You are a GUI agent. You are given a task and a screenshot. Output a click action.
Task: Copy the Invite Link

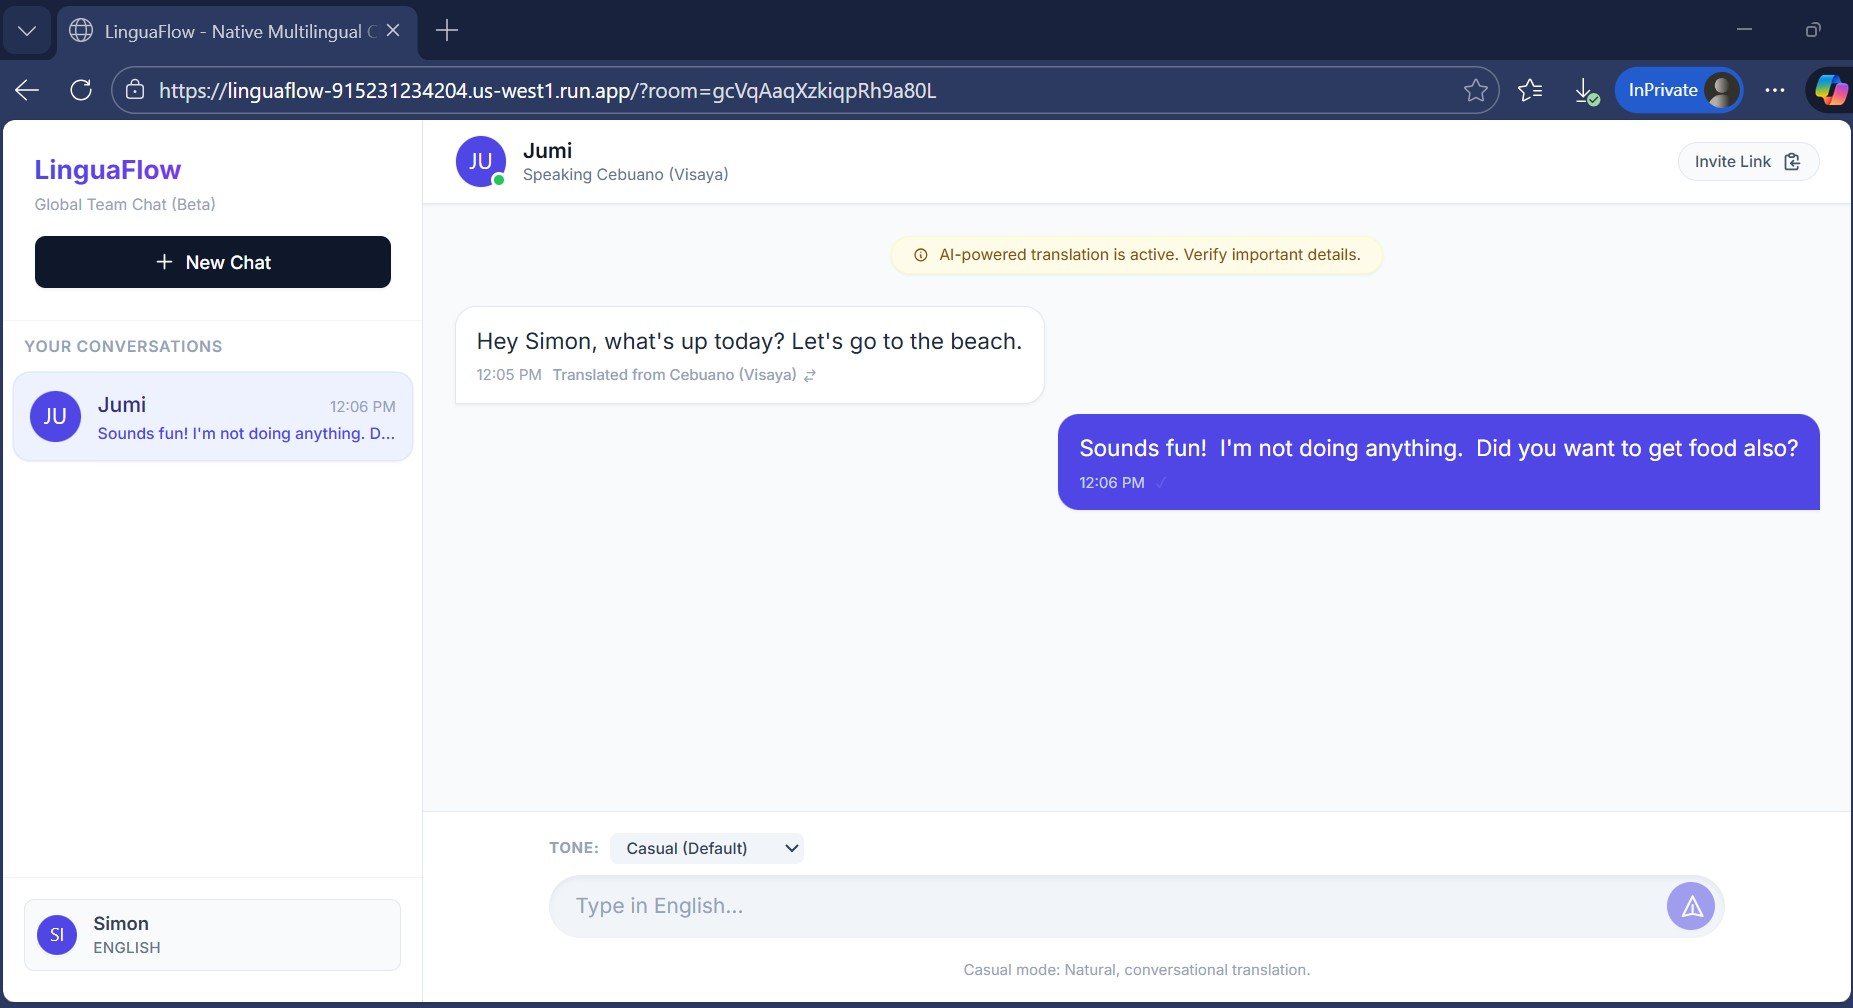pyautogui.click(x=1748, y=162)
